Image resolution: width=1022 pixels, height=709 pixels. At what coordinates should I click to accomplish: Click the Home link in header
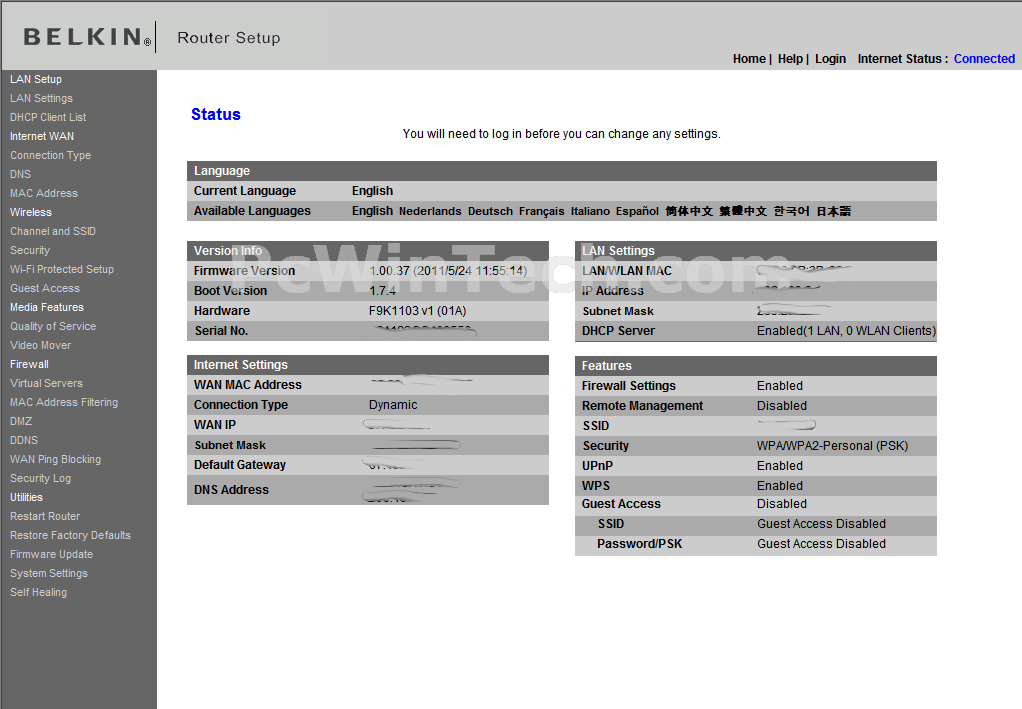tap(749, 59)
